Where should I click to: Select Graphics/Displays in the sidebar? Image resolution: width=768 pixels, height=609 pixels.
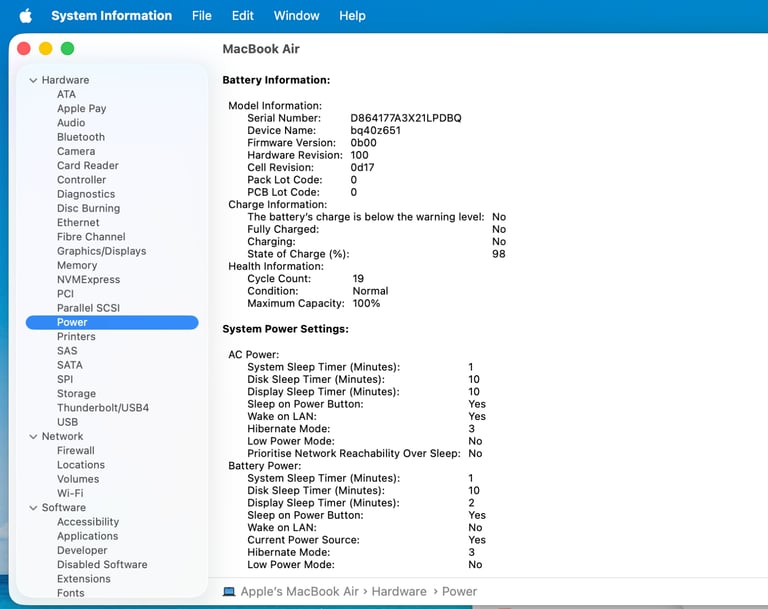[101, 251]
